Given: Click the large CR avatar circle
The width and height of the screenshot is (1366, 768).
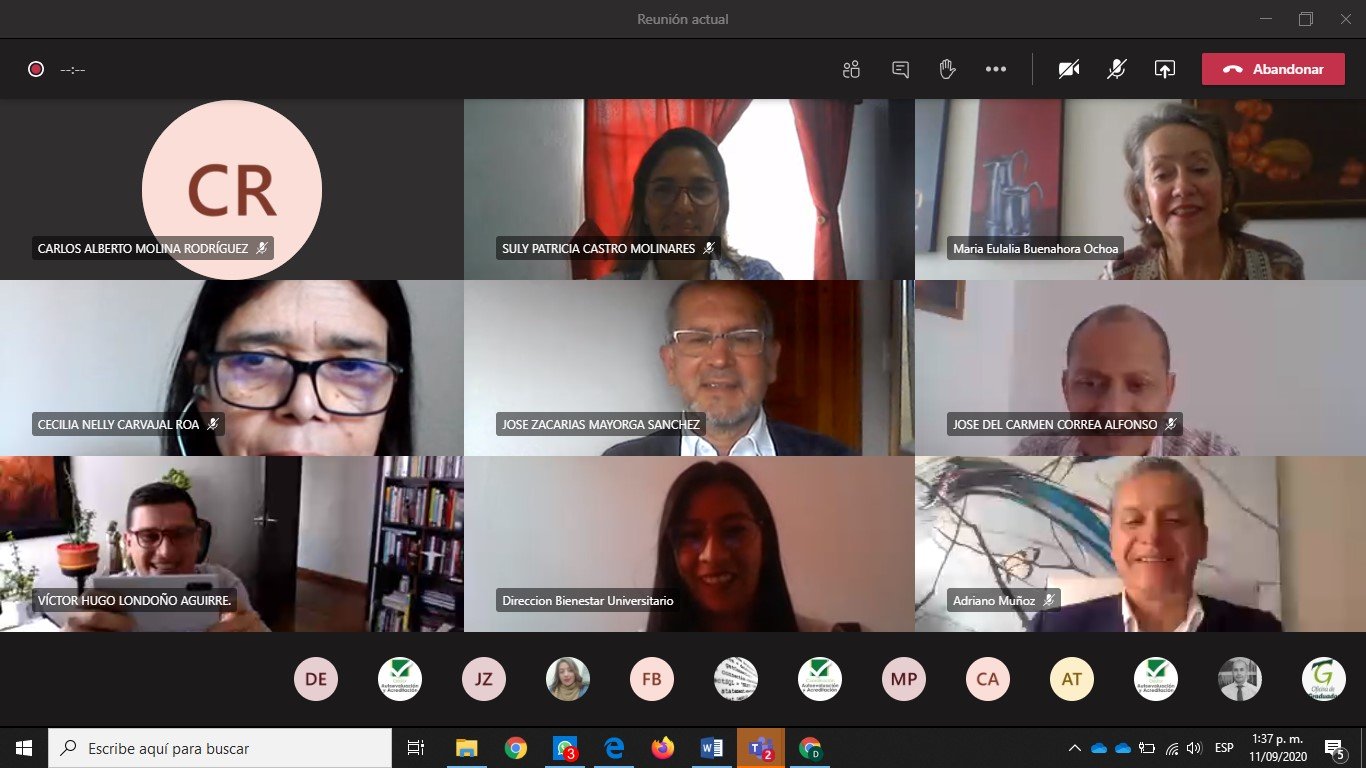Looking at the screenshot, I should click(x=232, y=189).
